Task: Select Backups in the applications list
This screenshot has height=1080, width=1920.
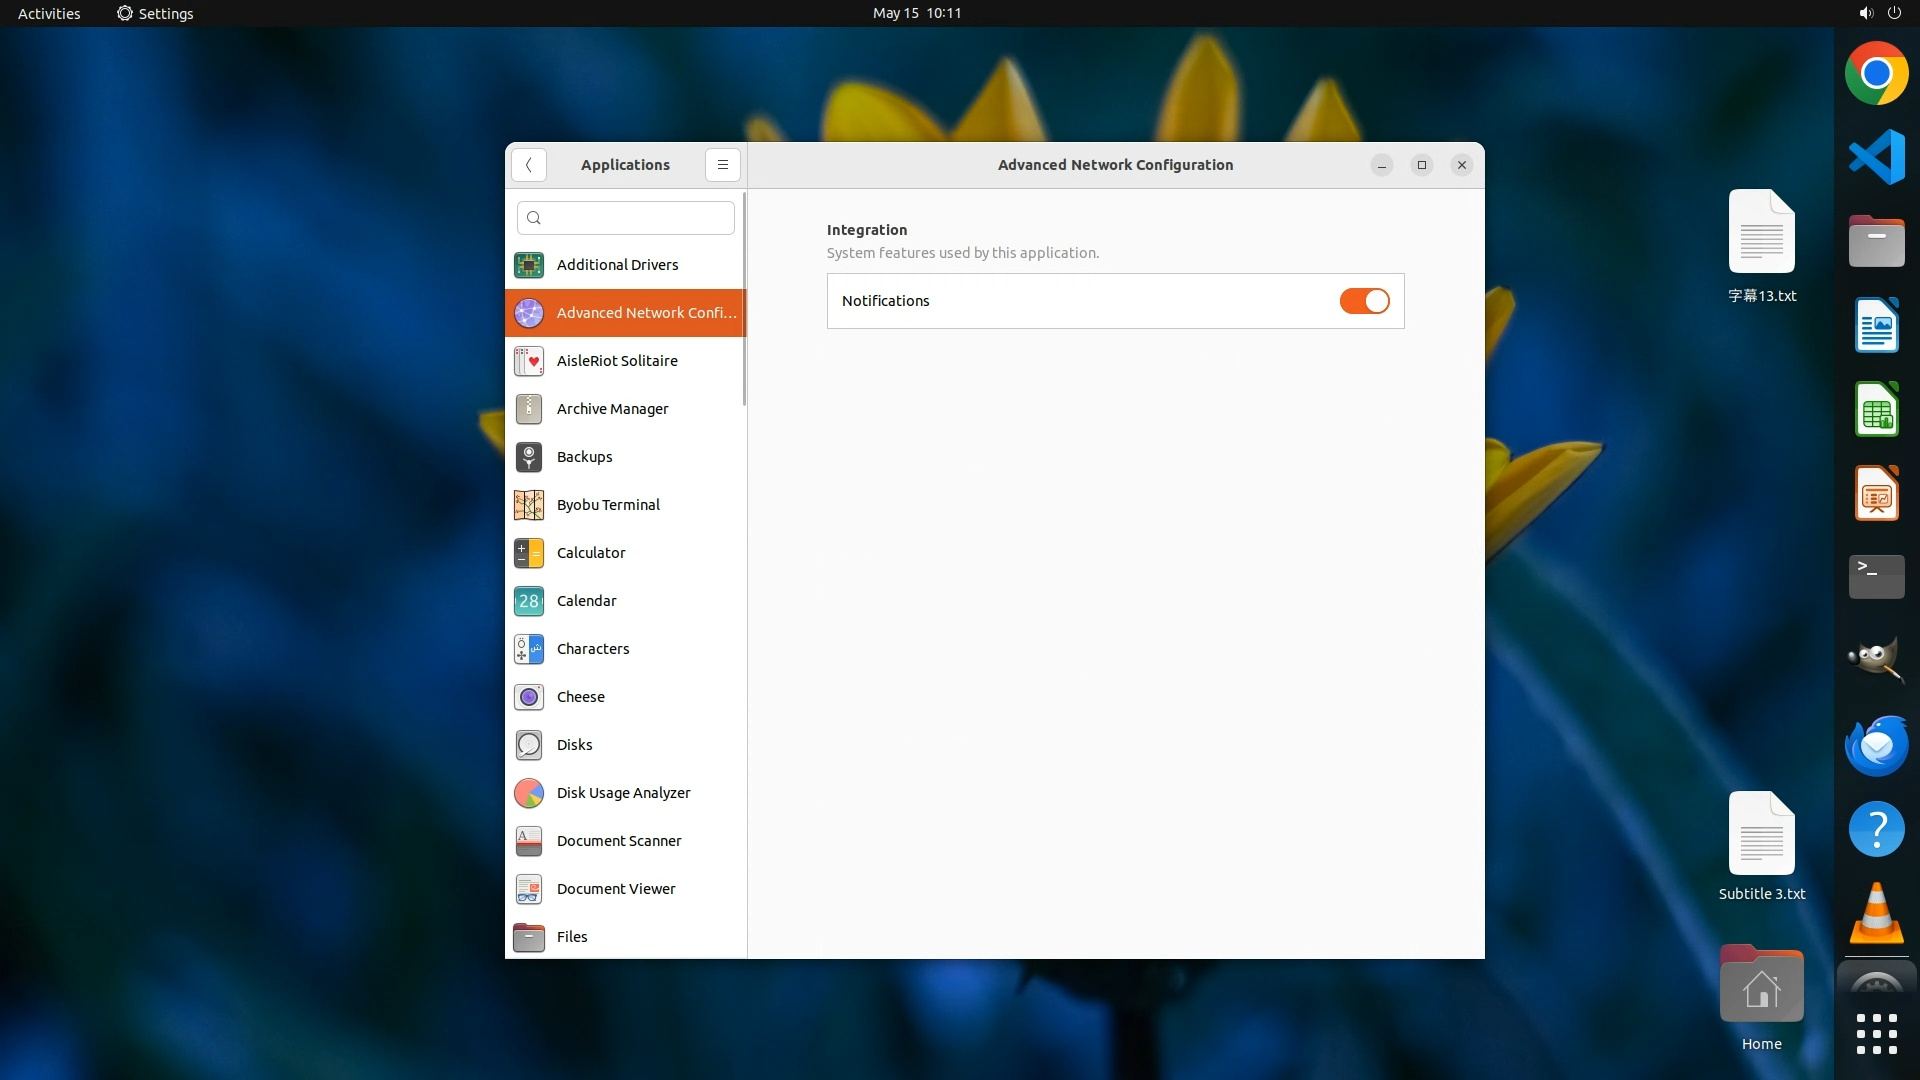Action: [584, 457]
